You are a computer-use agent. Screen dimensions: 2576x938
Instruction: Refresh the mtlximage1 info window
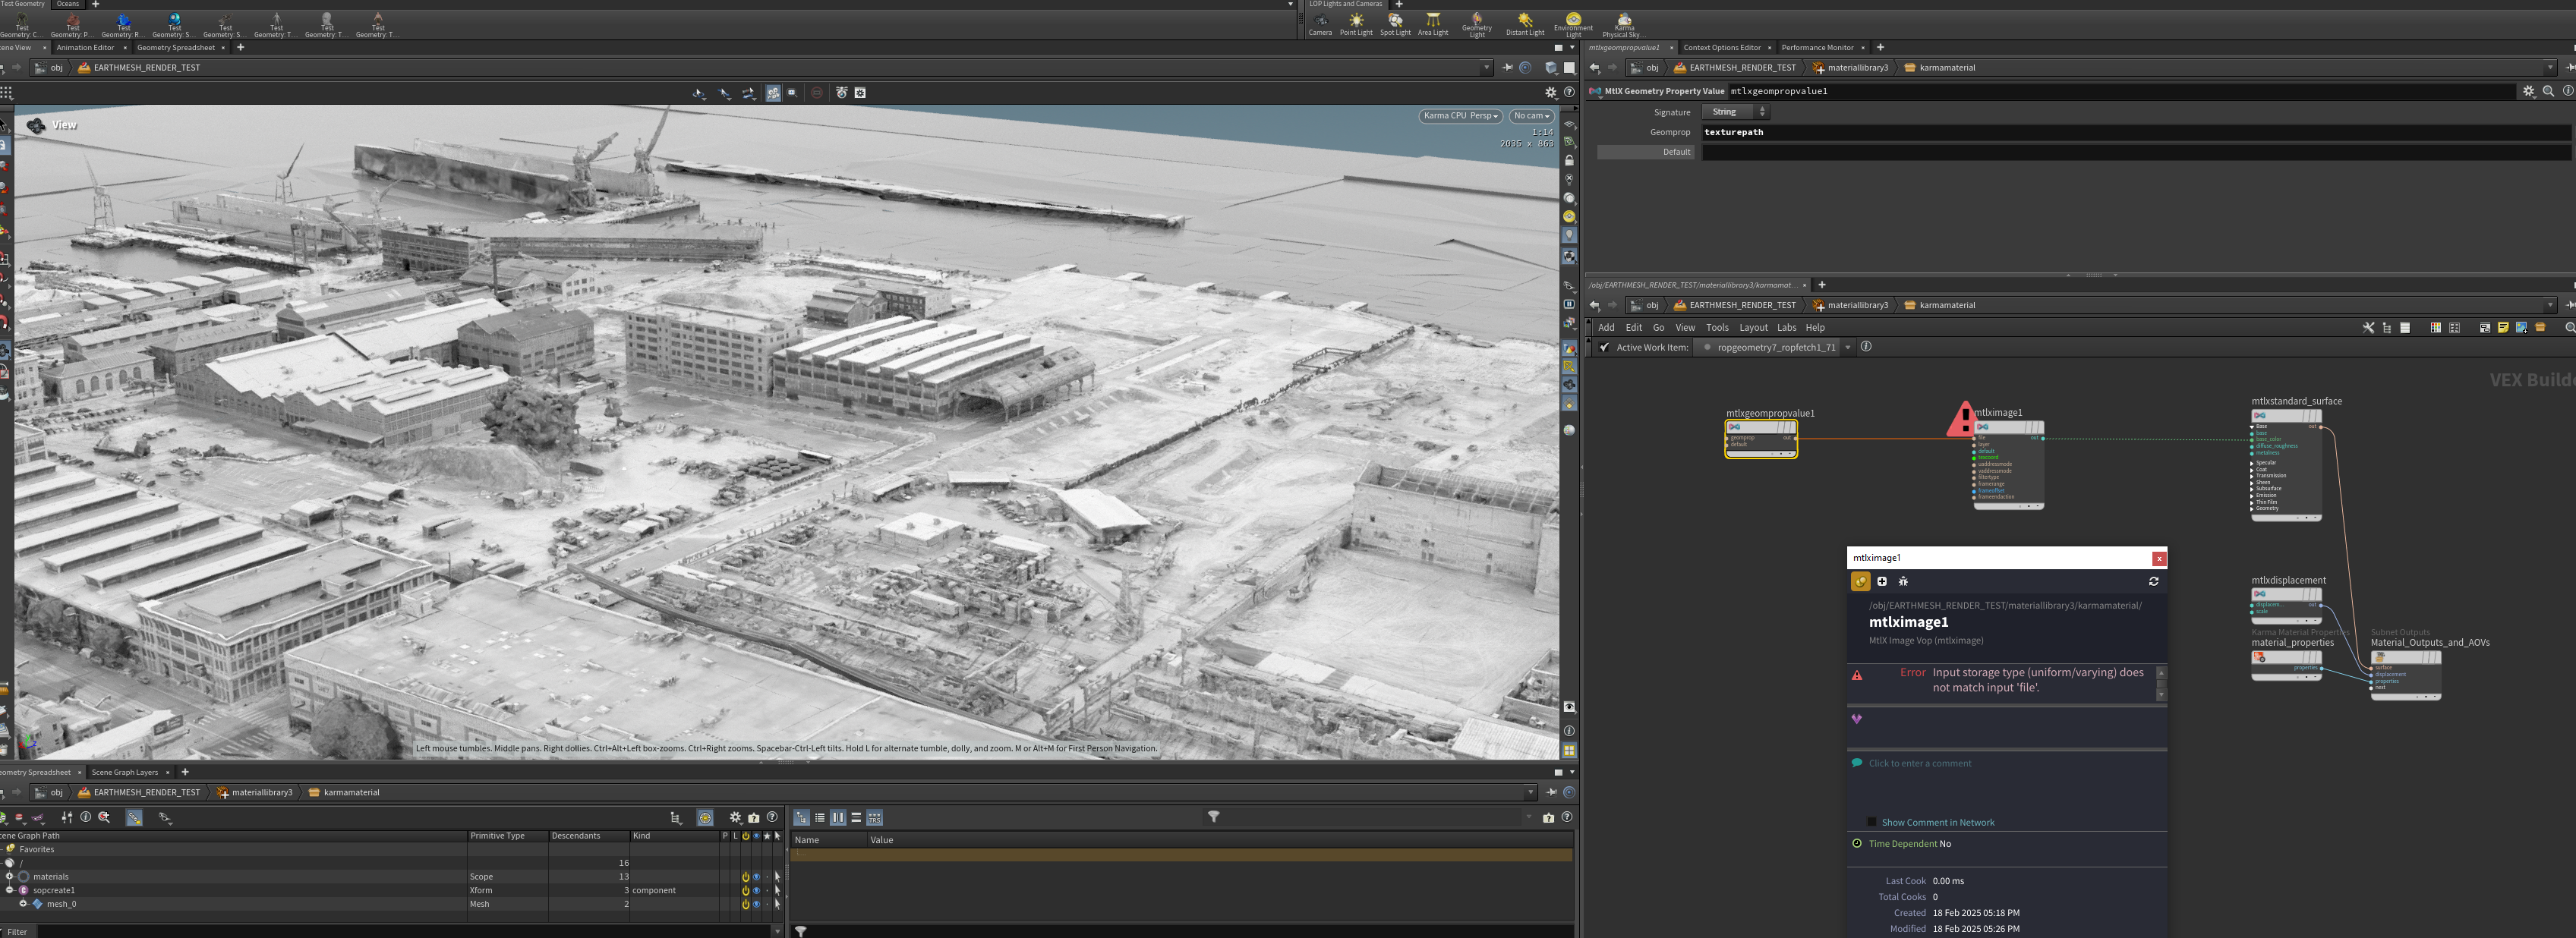(x=2153, y=581)
